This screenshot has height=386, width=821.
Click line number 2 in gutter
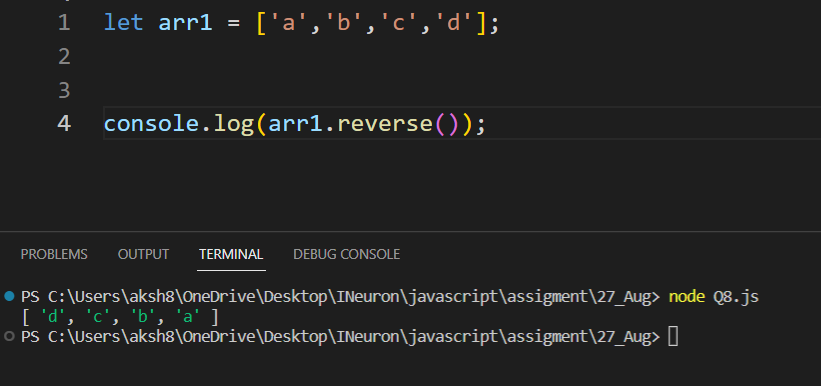pos(64,57)
